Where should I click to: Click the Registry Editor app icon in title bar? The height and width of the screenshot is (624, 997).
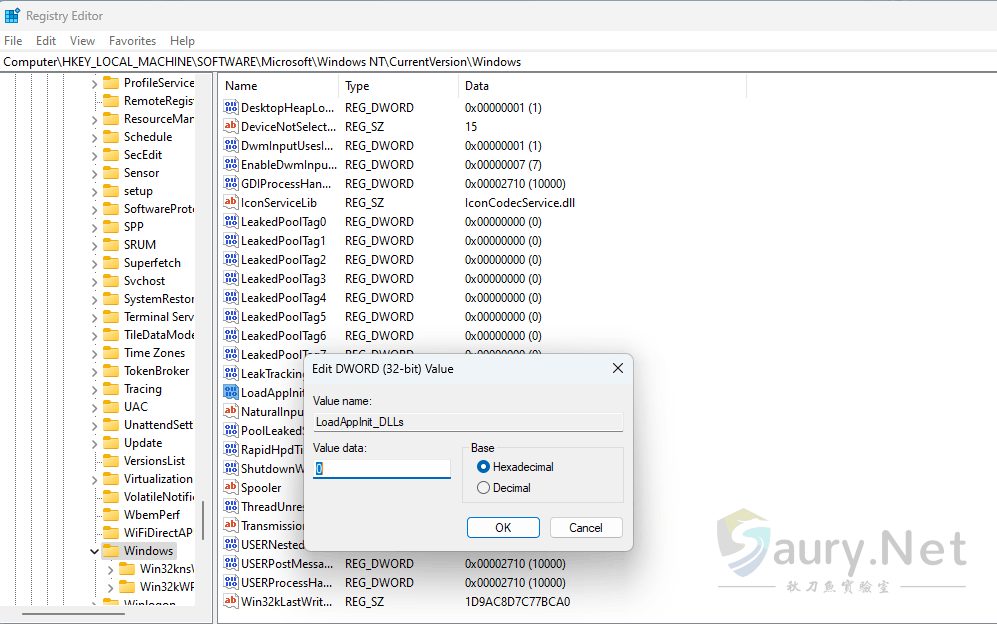12,16
